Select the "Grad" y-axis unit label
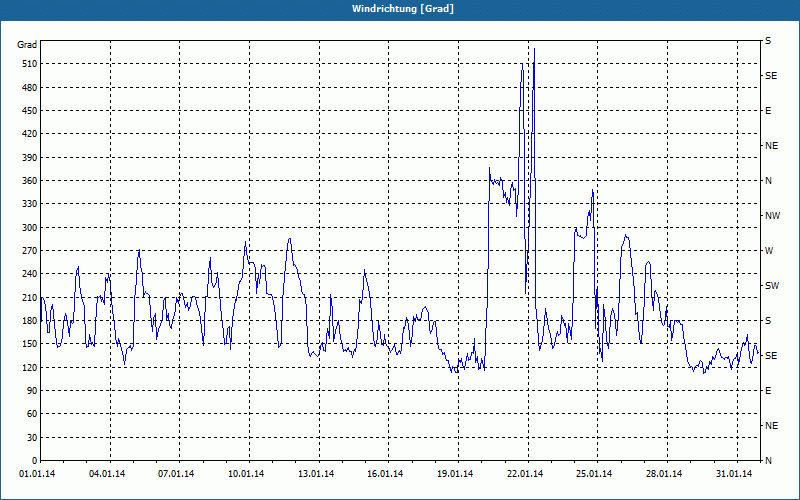This screenshot has width=800, height=500. coord(27,45)
